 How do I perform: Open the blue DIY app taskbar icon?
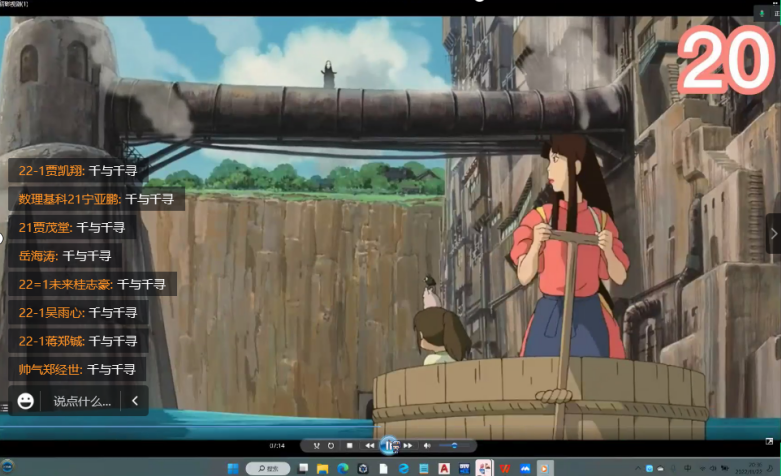point(464,469)
